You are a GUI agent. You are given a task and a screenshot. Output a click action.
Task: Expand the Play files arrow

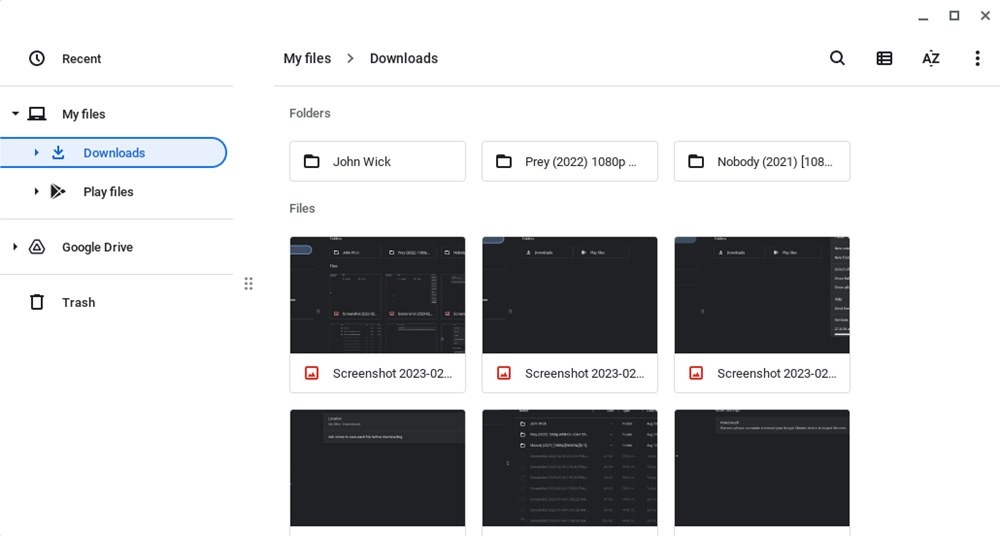(36, 191)
